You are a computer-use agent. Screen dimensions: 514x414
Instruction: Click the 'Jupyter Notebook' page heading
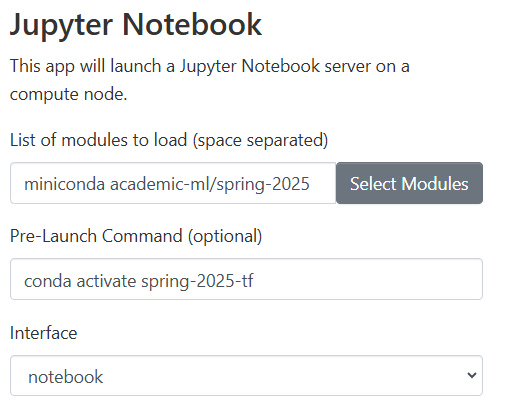click(136, 25)
